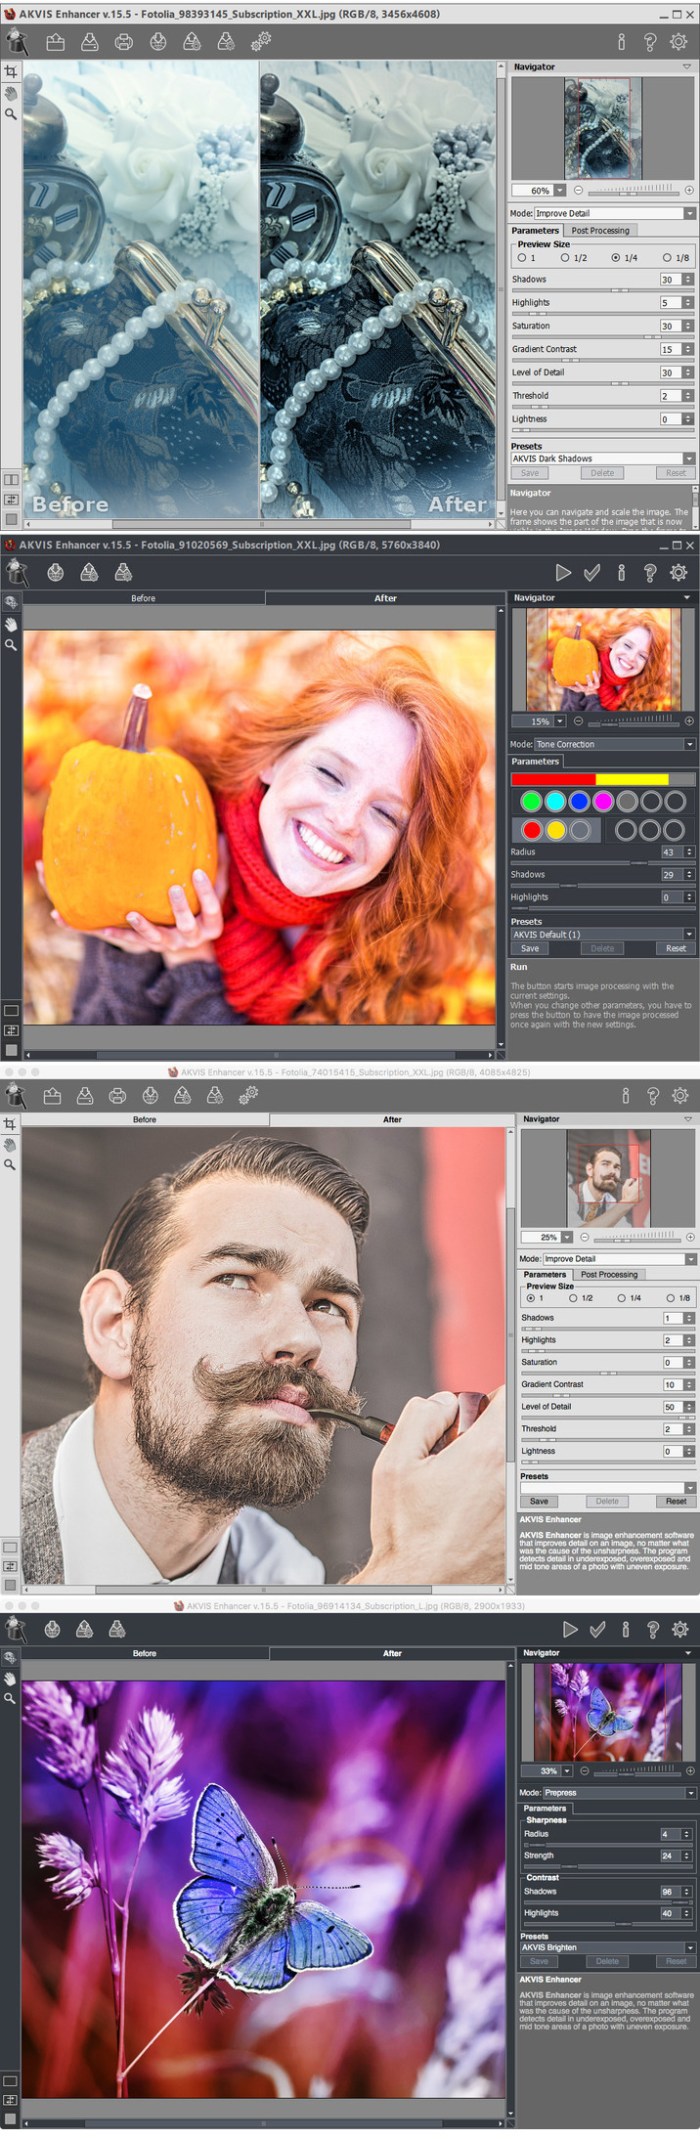Open Help question mark in the bearded man window
The image size is (700, 2139).
point(652,1095)
